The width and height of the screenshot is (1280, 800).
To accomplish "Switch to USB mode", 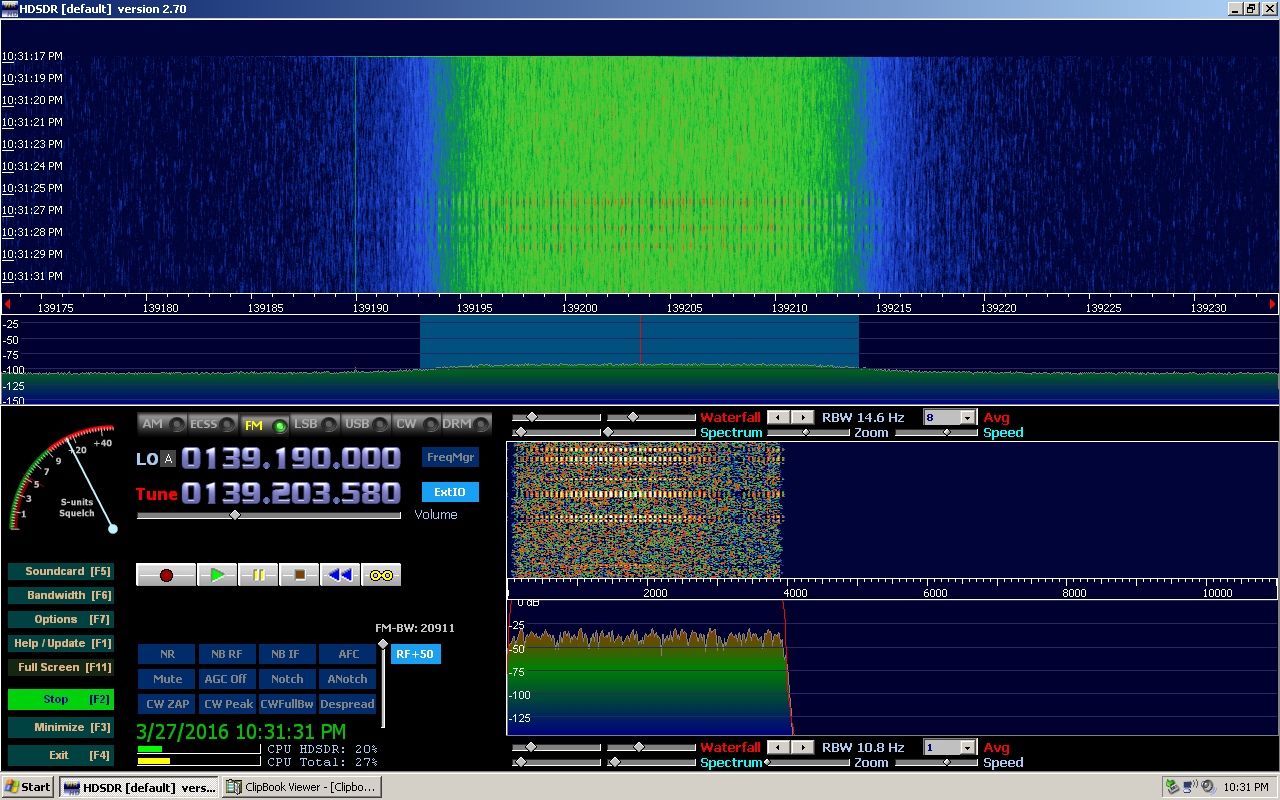I will [x=366, y=424].
